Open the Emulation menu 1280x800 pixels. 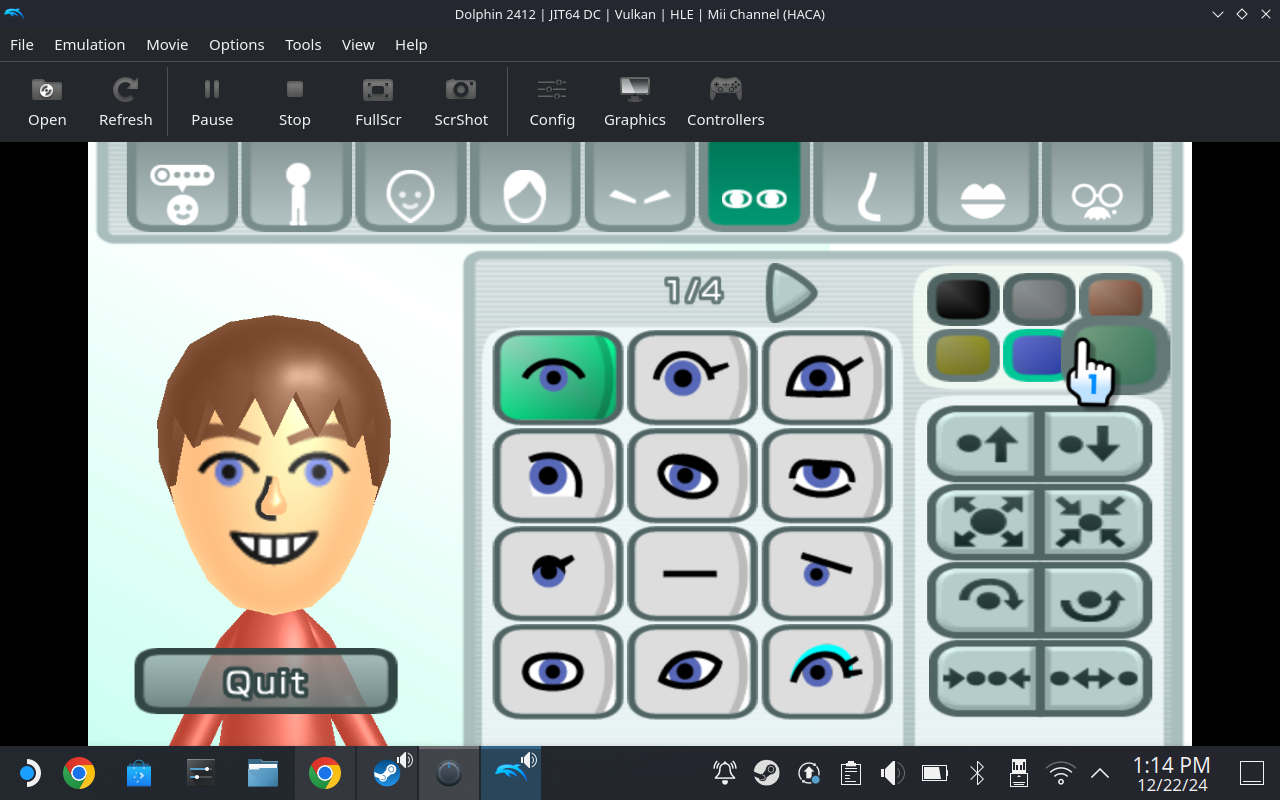(x=90, y=44)
